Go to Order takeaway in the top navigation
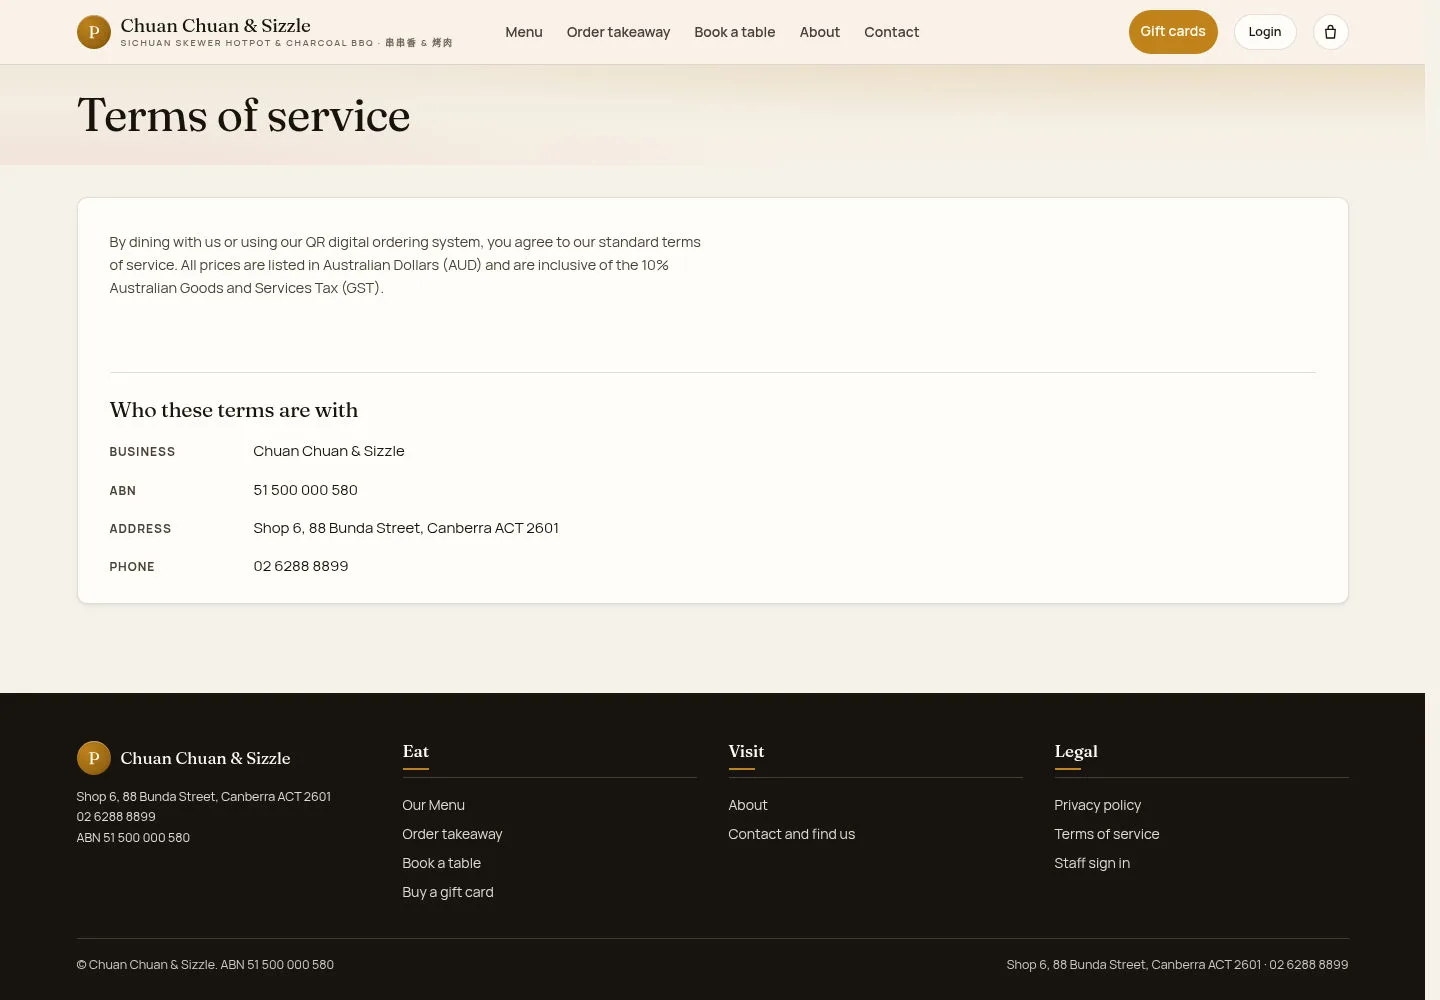1440x1000 pixels. pos(618,32)
